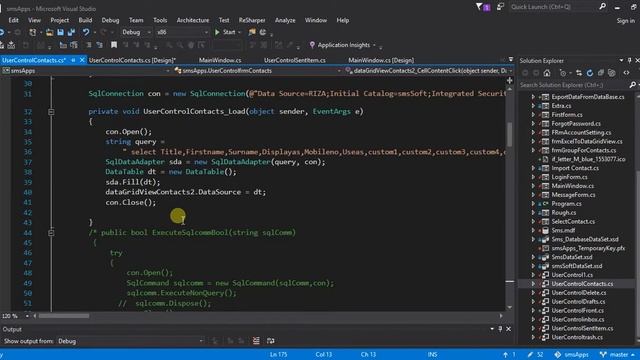Open the Application Insights dropdown arrow
640x360 pixels.
coord(374,45)
